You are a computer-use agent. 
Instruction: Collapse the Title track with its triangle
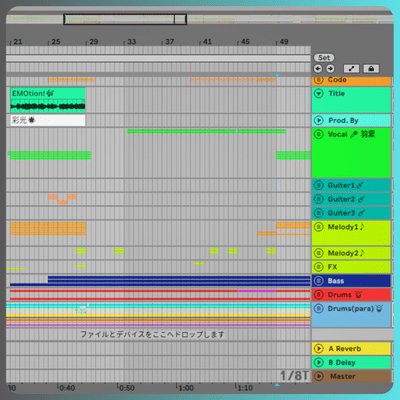point(319,93)
